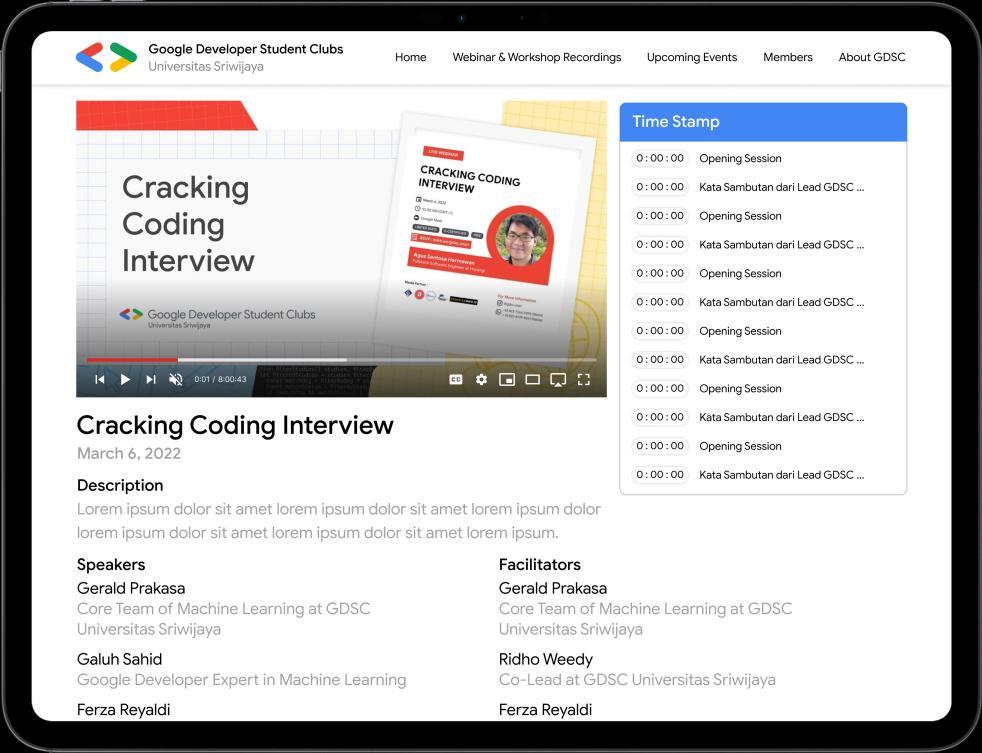Navigate to the Members page
Image resolution: width=982 pixels, height=753 pixels.
click(x=788, y=57)
